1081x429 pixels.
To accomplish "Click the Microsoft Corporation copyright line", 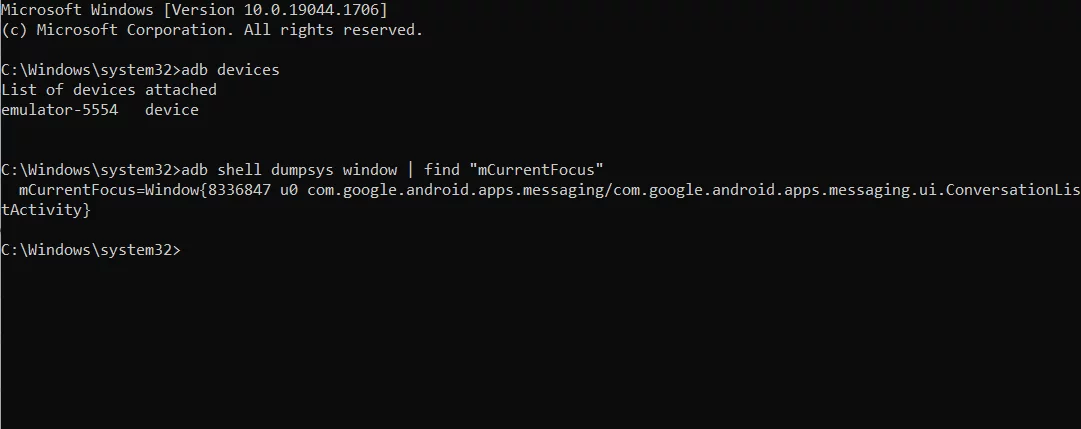I will click(x=212, y=30).
